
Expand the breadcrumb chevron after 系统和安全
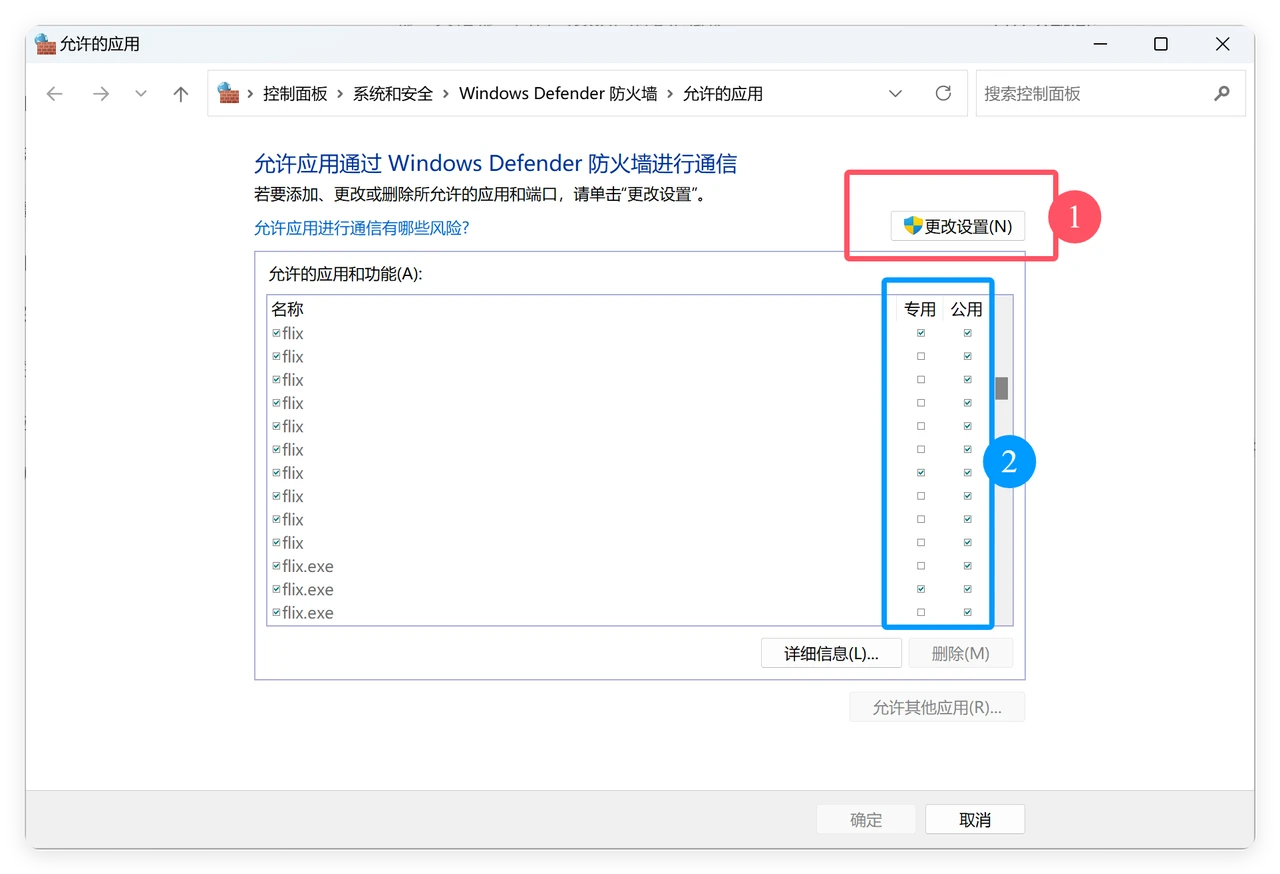click(446, 93)
